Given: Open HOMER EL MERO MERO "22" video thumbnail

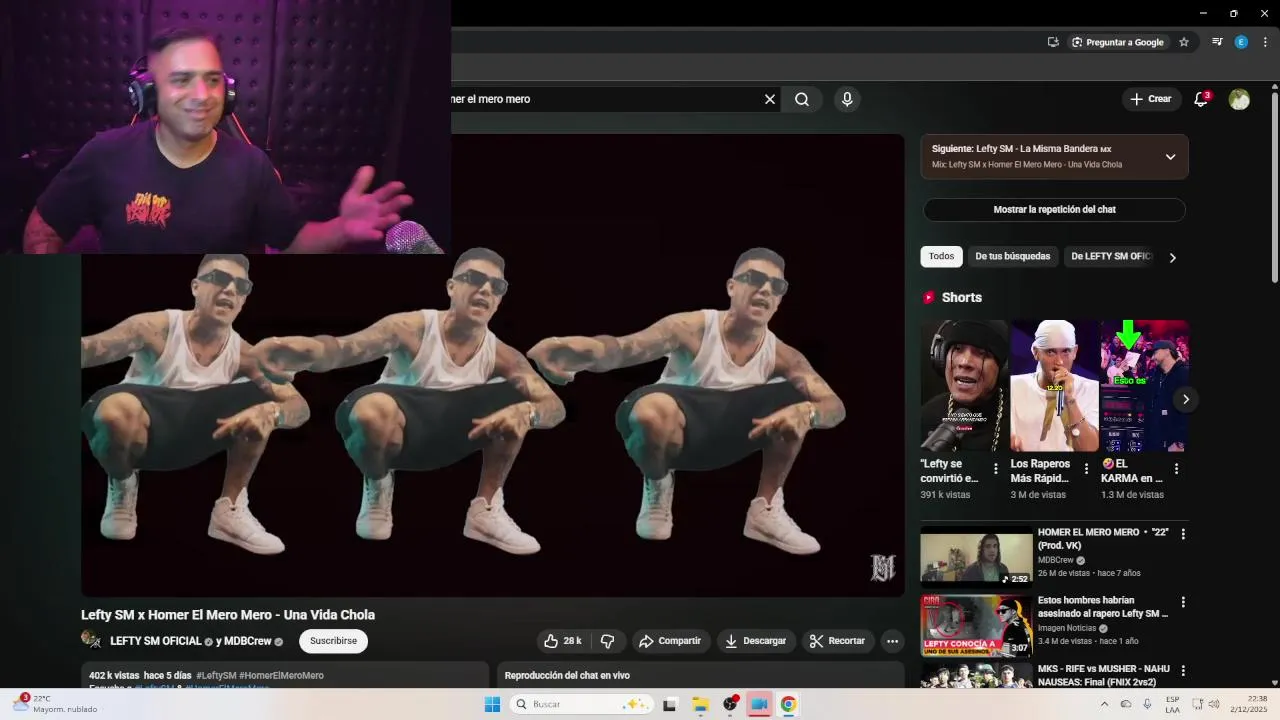Looking at the screenshot, I should pos(976,556).
